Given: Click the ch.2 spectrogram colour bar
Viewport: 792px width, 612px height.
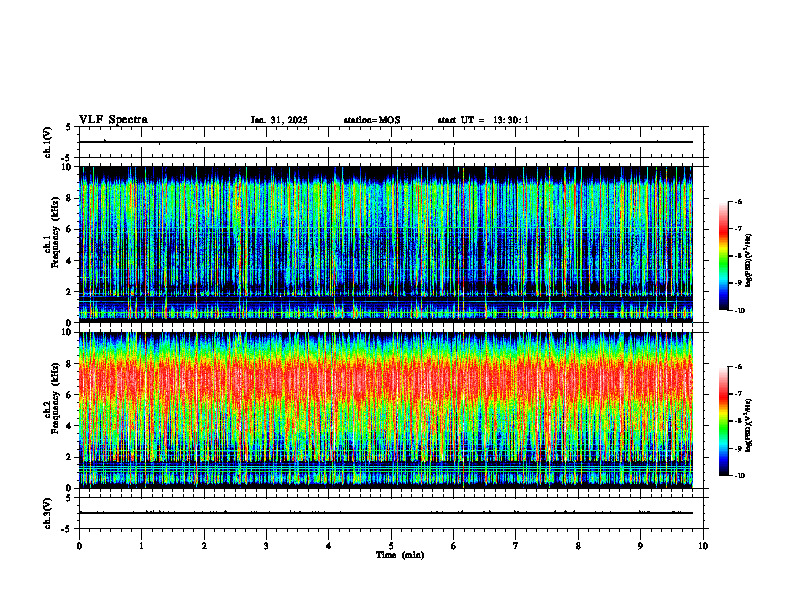Looking at the screenshot, I should click(x=723, y=421).
